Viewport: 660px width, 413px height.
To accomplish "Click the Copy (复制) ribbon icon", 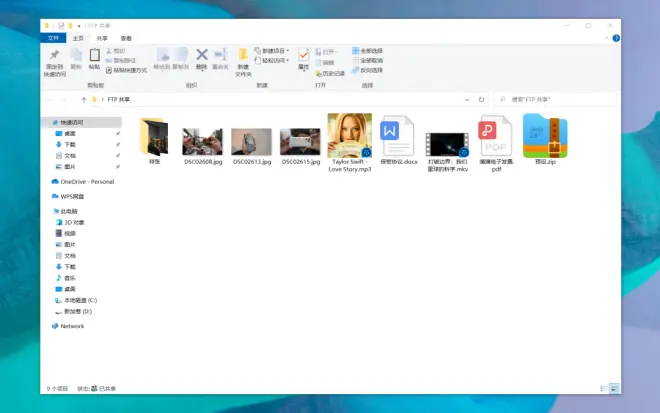I will coord(76,59).
